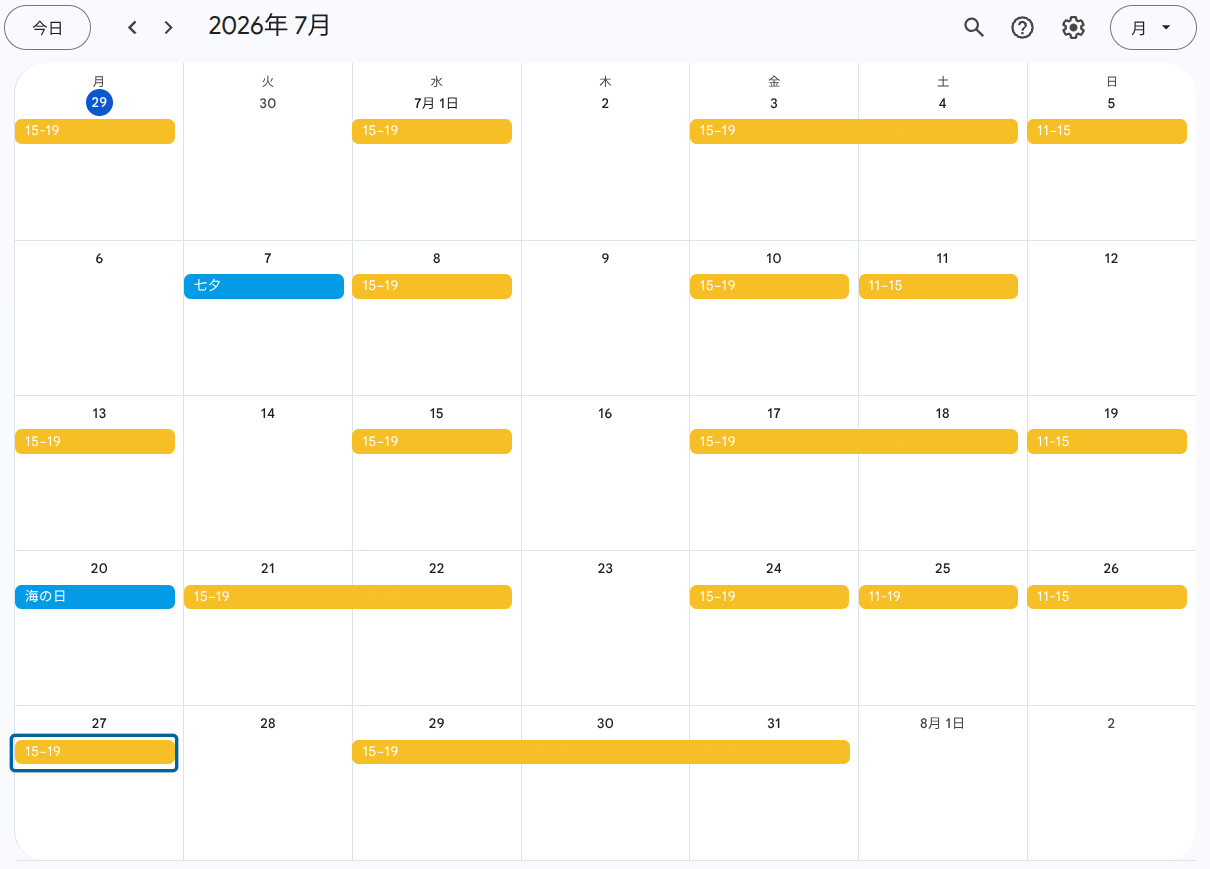Open the 月 view switcher dropdown
The width and height of the screenshot is (1210, 869).
[1153, 28]
